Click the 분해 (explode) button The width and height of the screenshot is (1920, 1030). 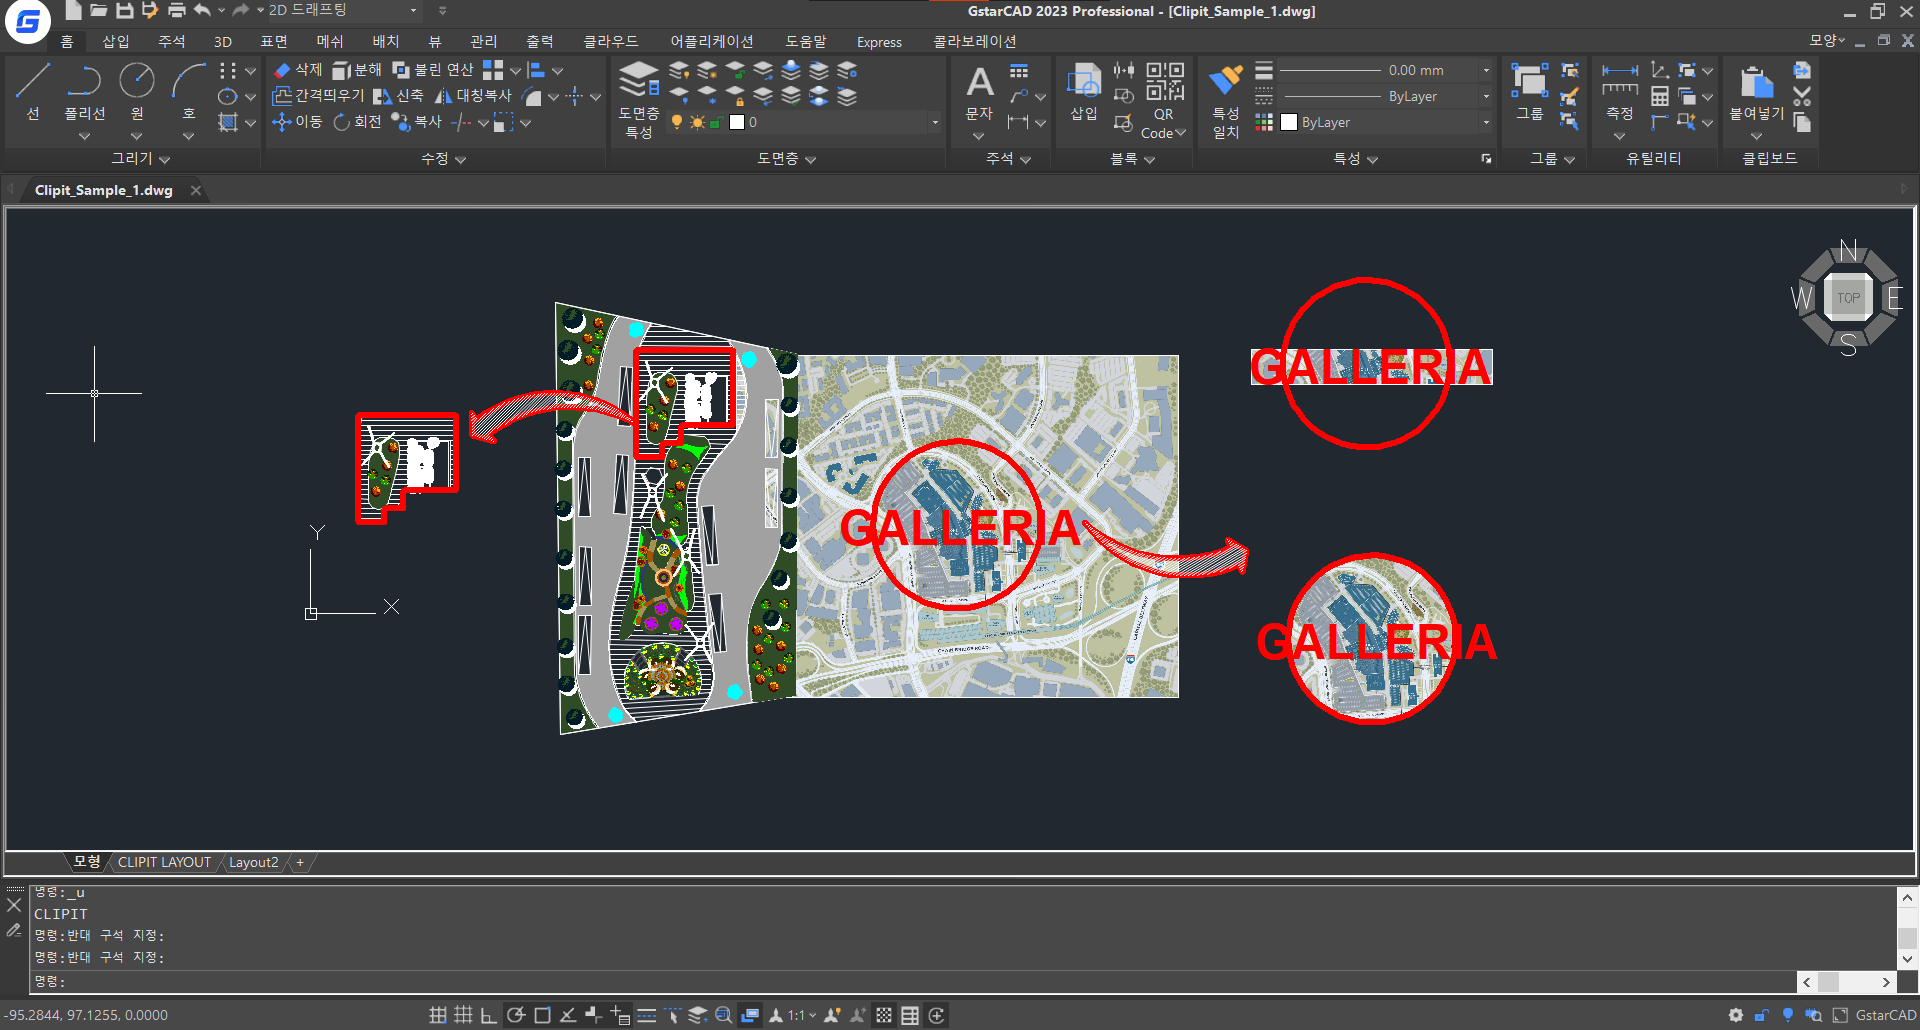tap(357, 70)
